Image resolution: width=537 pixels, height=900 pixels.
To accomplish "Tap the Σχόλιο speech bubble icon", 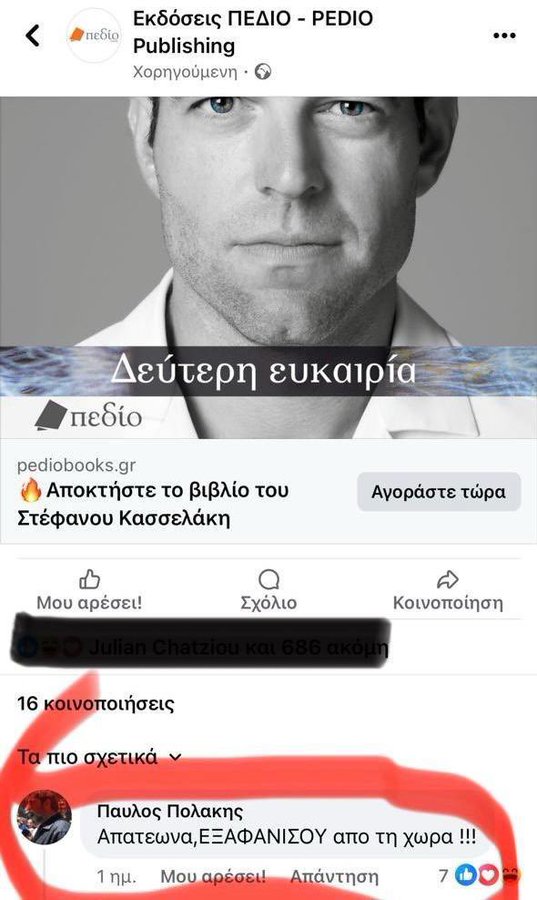I will click(x=268, y=579).
